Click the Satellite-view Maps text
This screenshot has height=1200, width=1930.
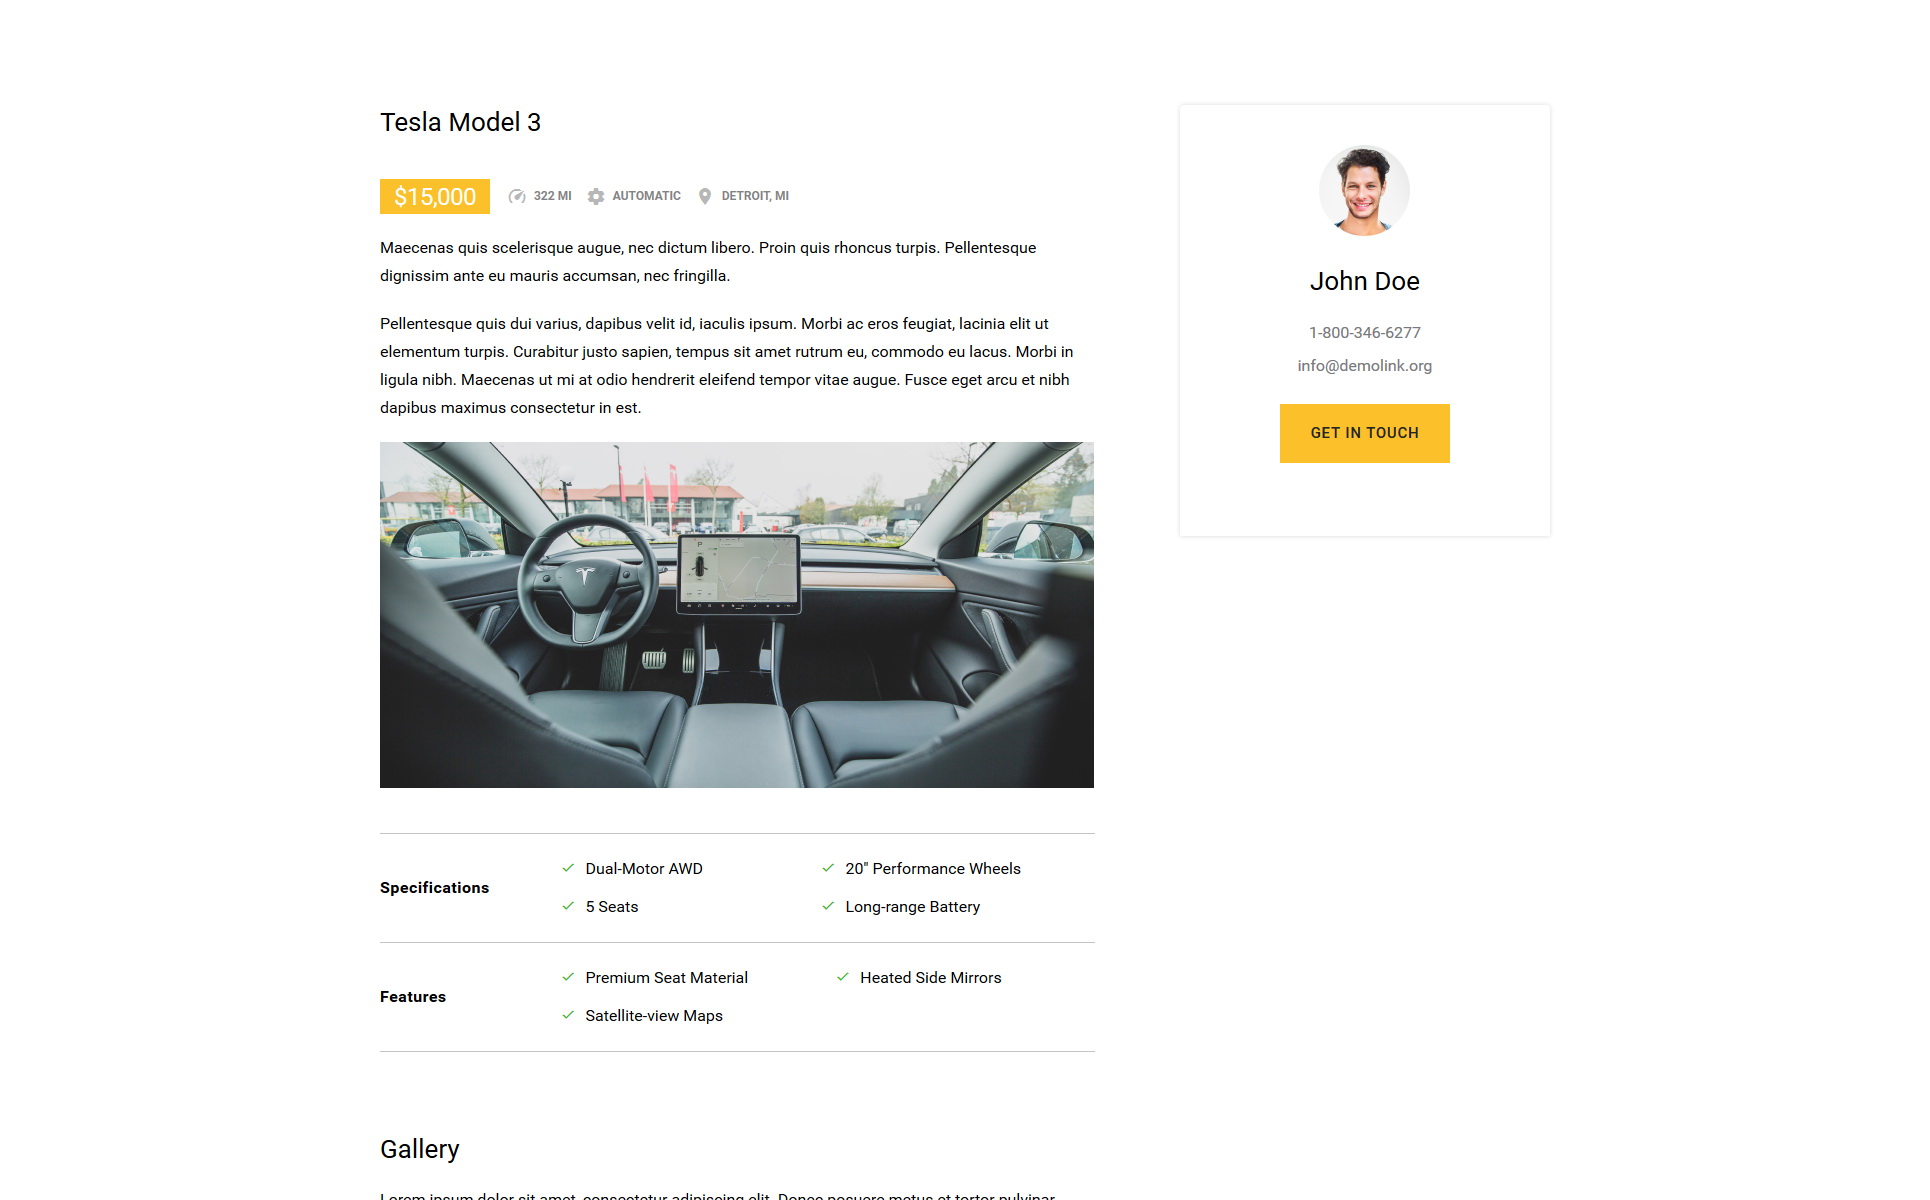654,1016
